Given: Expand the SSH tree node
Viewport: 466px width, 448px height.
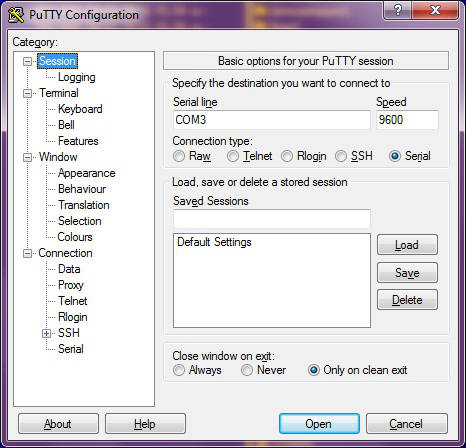Looking at the screenshot, I should pos(46,333).
